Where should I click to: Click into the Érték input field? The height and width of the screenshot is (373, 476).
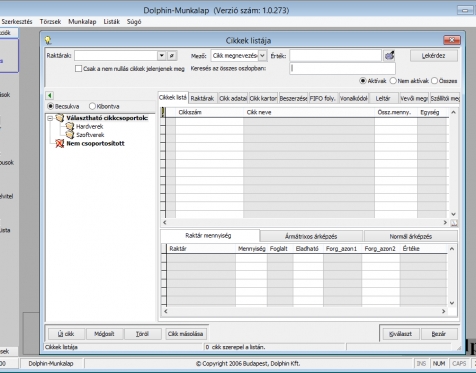click(335, 56)
